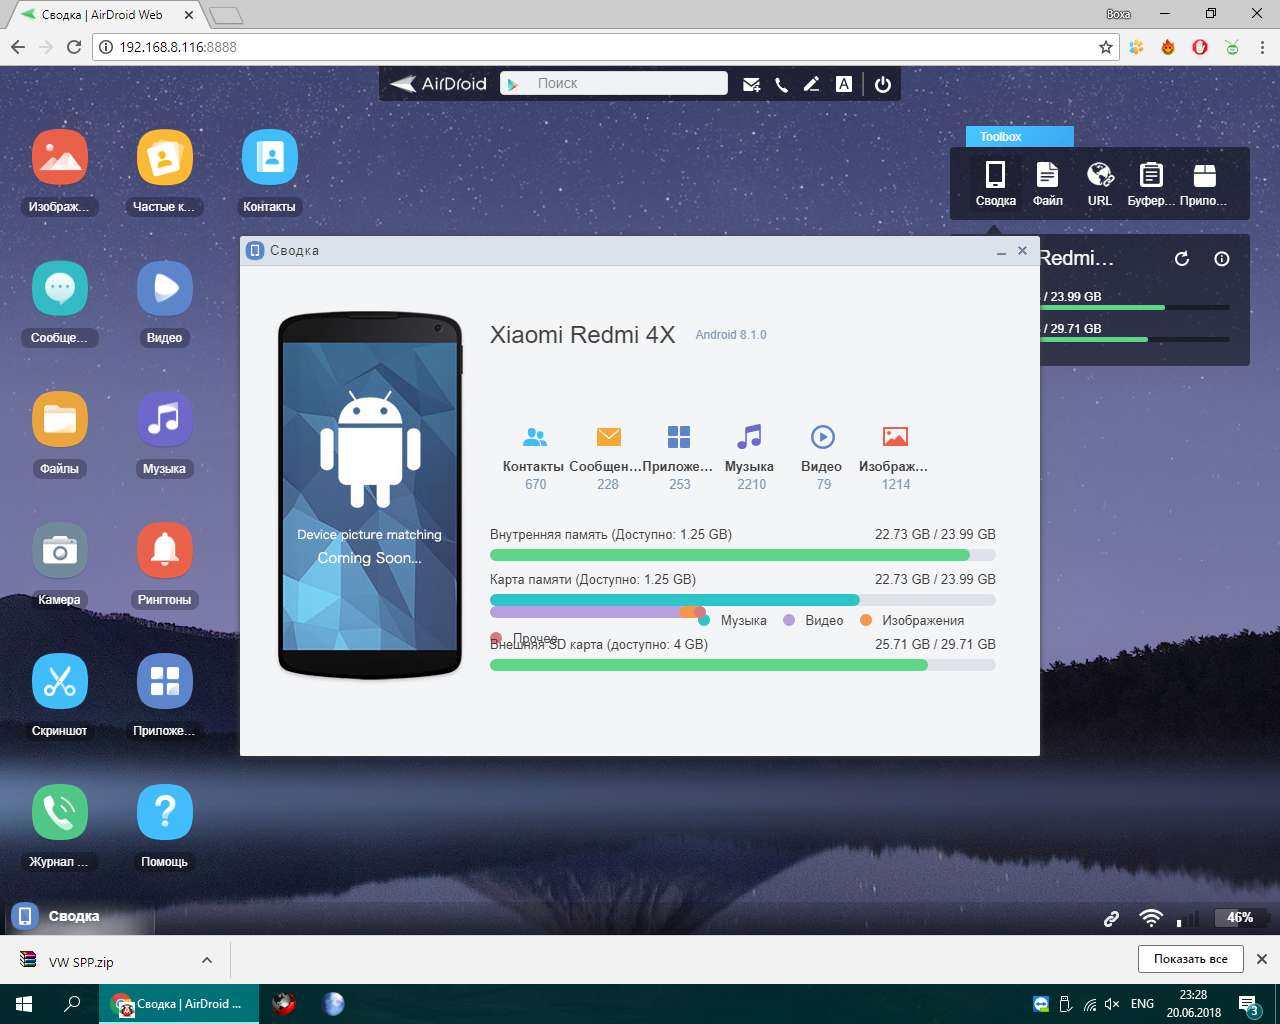Click Музыка 2210 in the summary window

pyautogui.click(x=750, y=458)
